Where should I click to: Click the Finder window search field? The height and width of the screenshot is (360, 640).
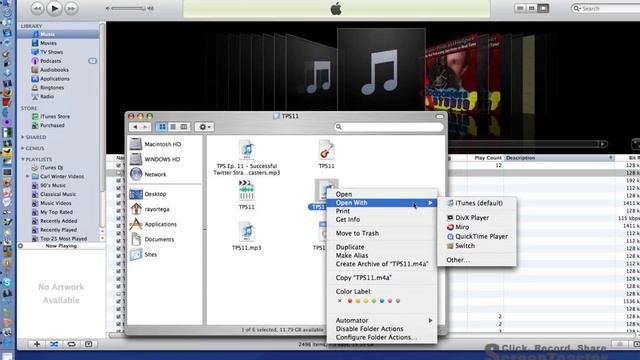(389, 127)
